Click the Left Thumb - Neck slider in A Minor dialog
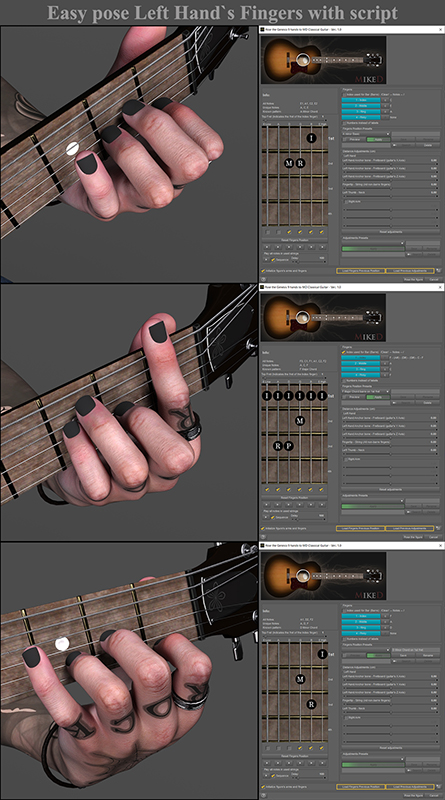This screenshot has height=800, width=445. coord(390,196)
